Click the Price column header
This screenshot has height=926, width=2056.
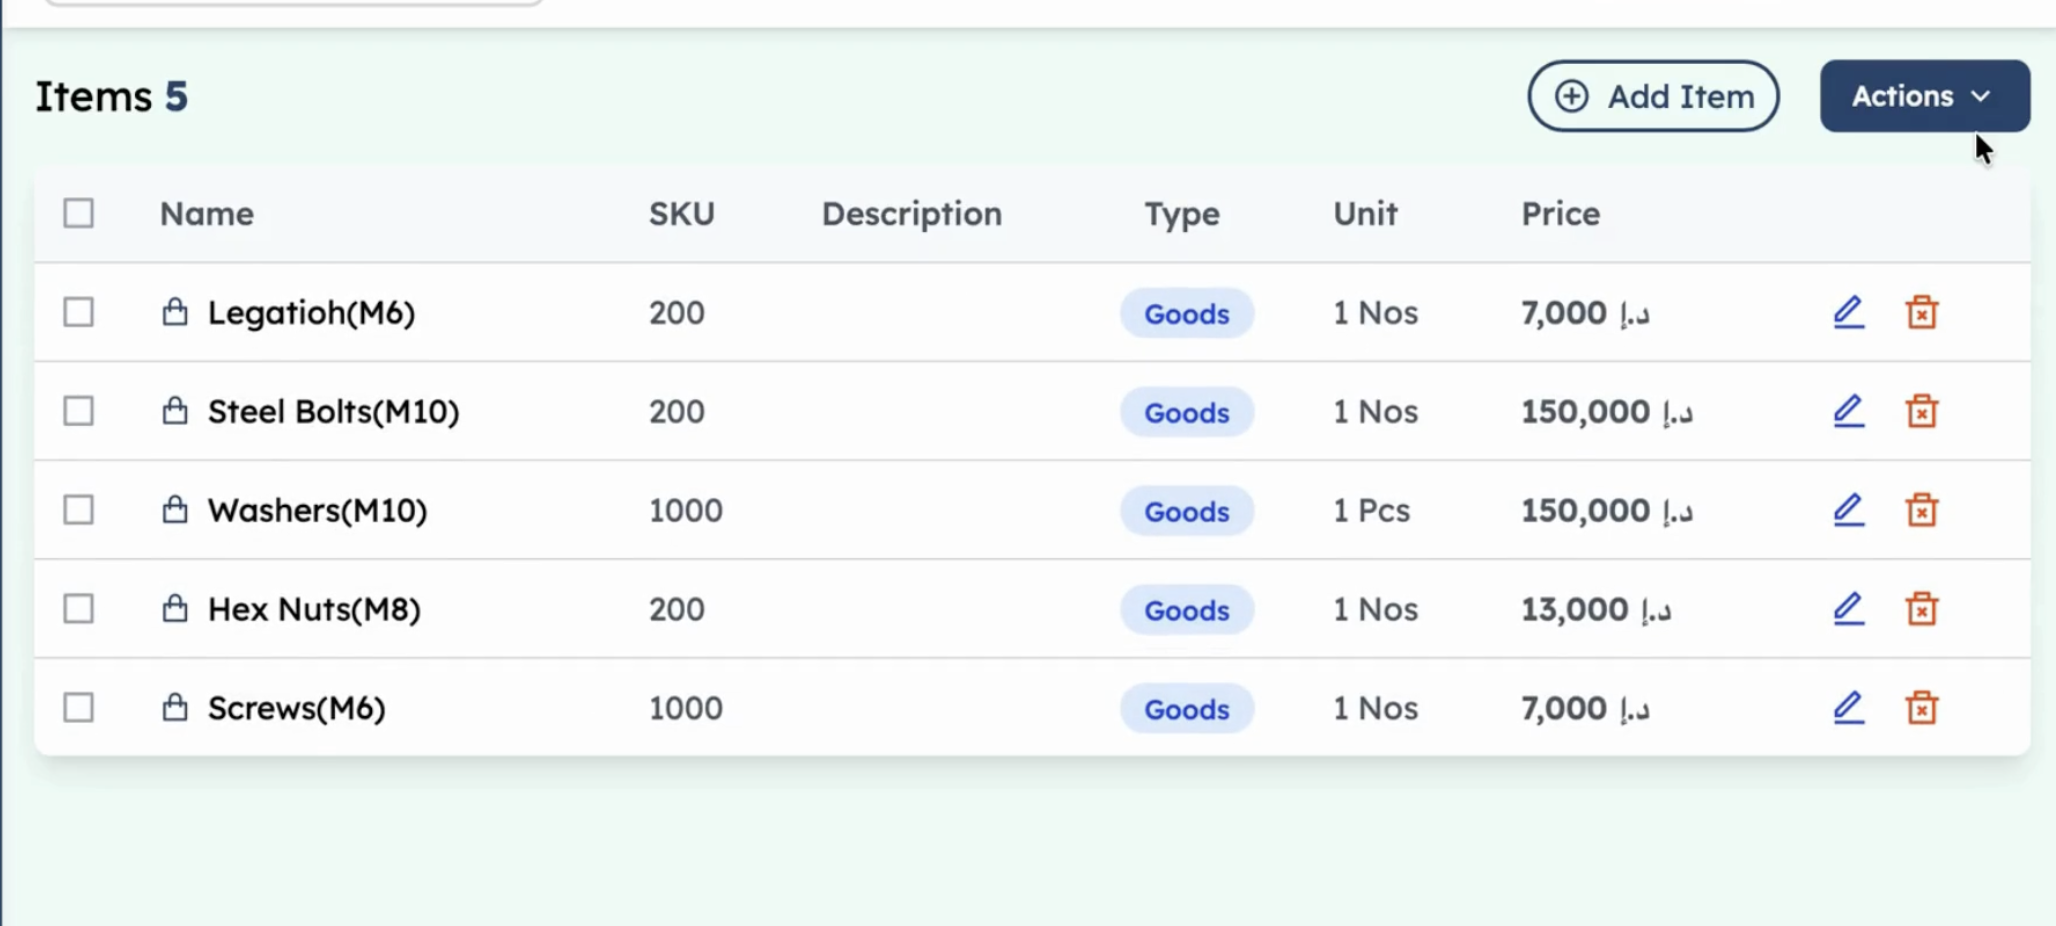click(x=1560, y=214)
